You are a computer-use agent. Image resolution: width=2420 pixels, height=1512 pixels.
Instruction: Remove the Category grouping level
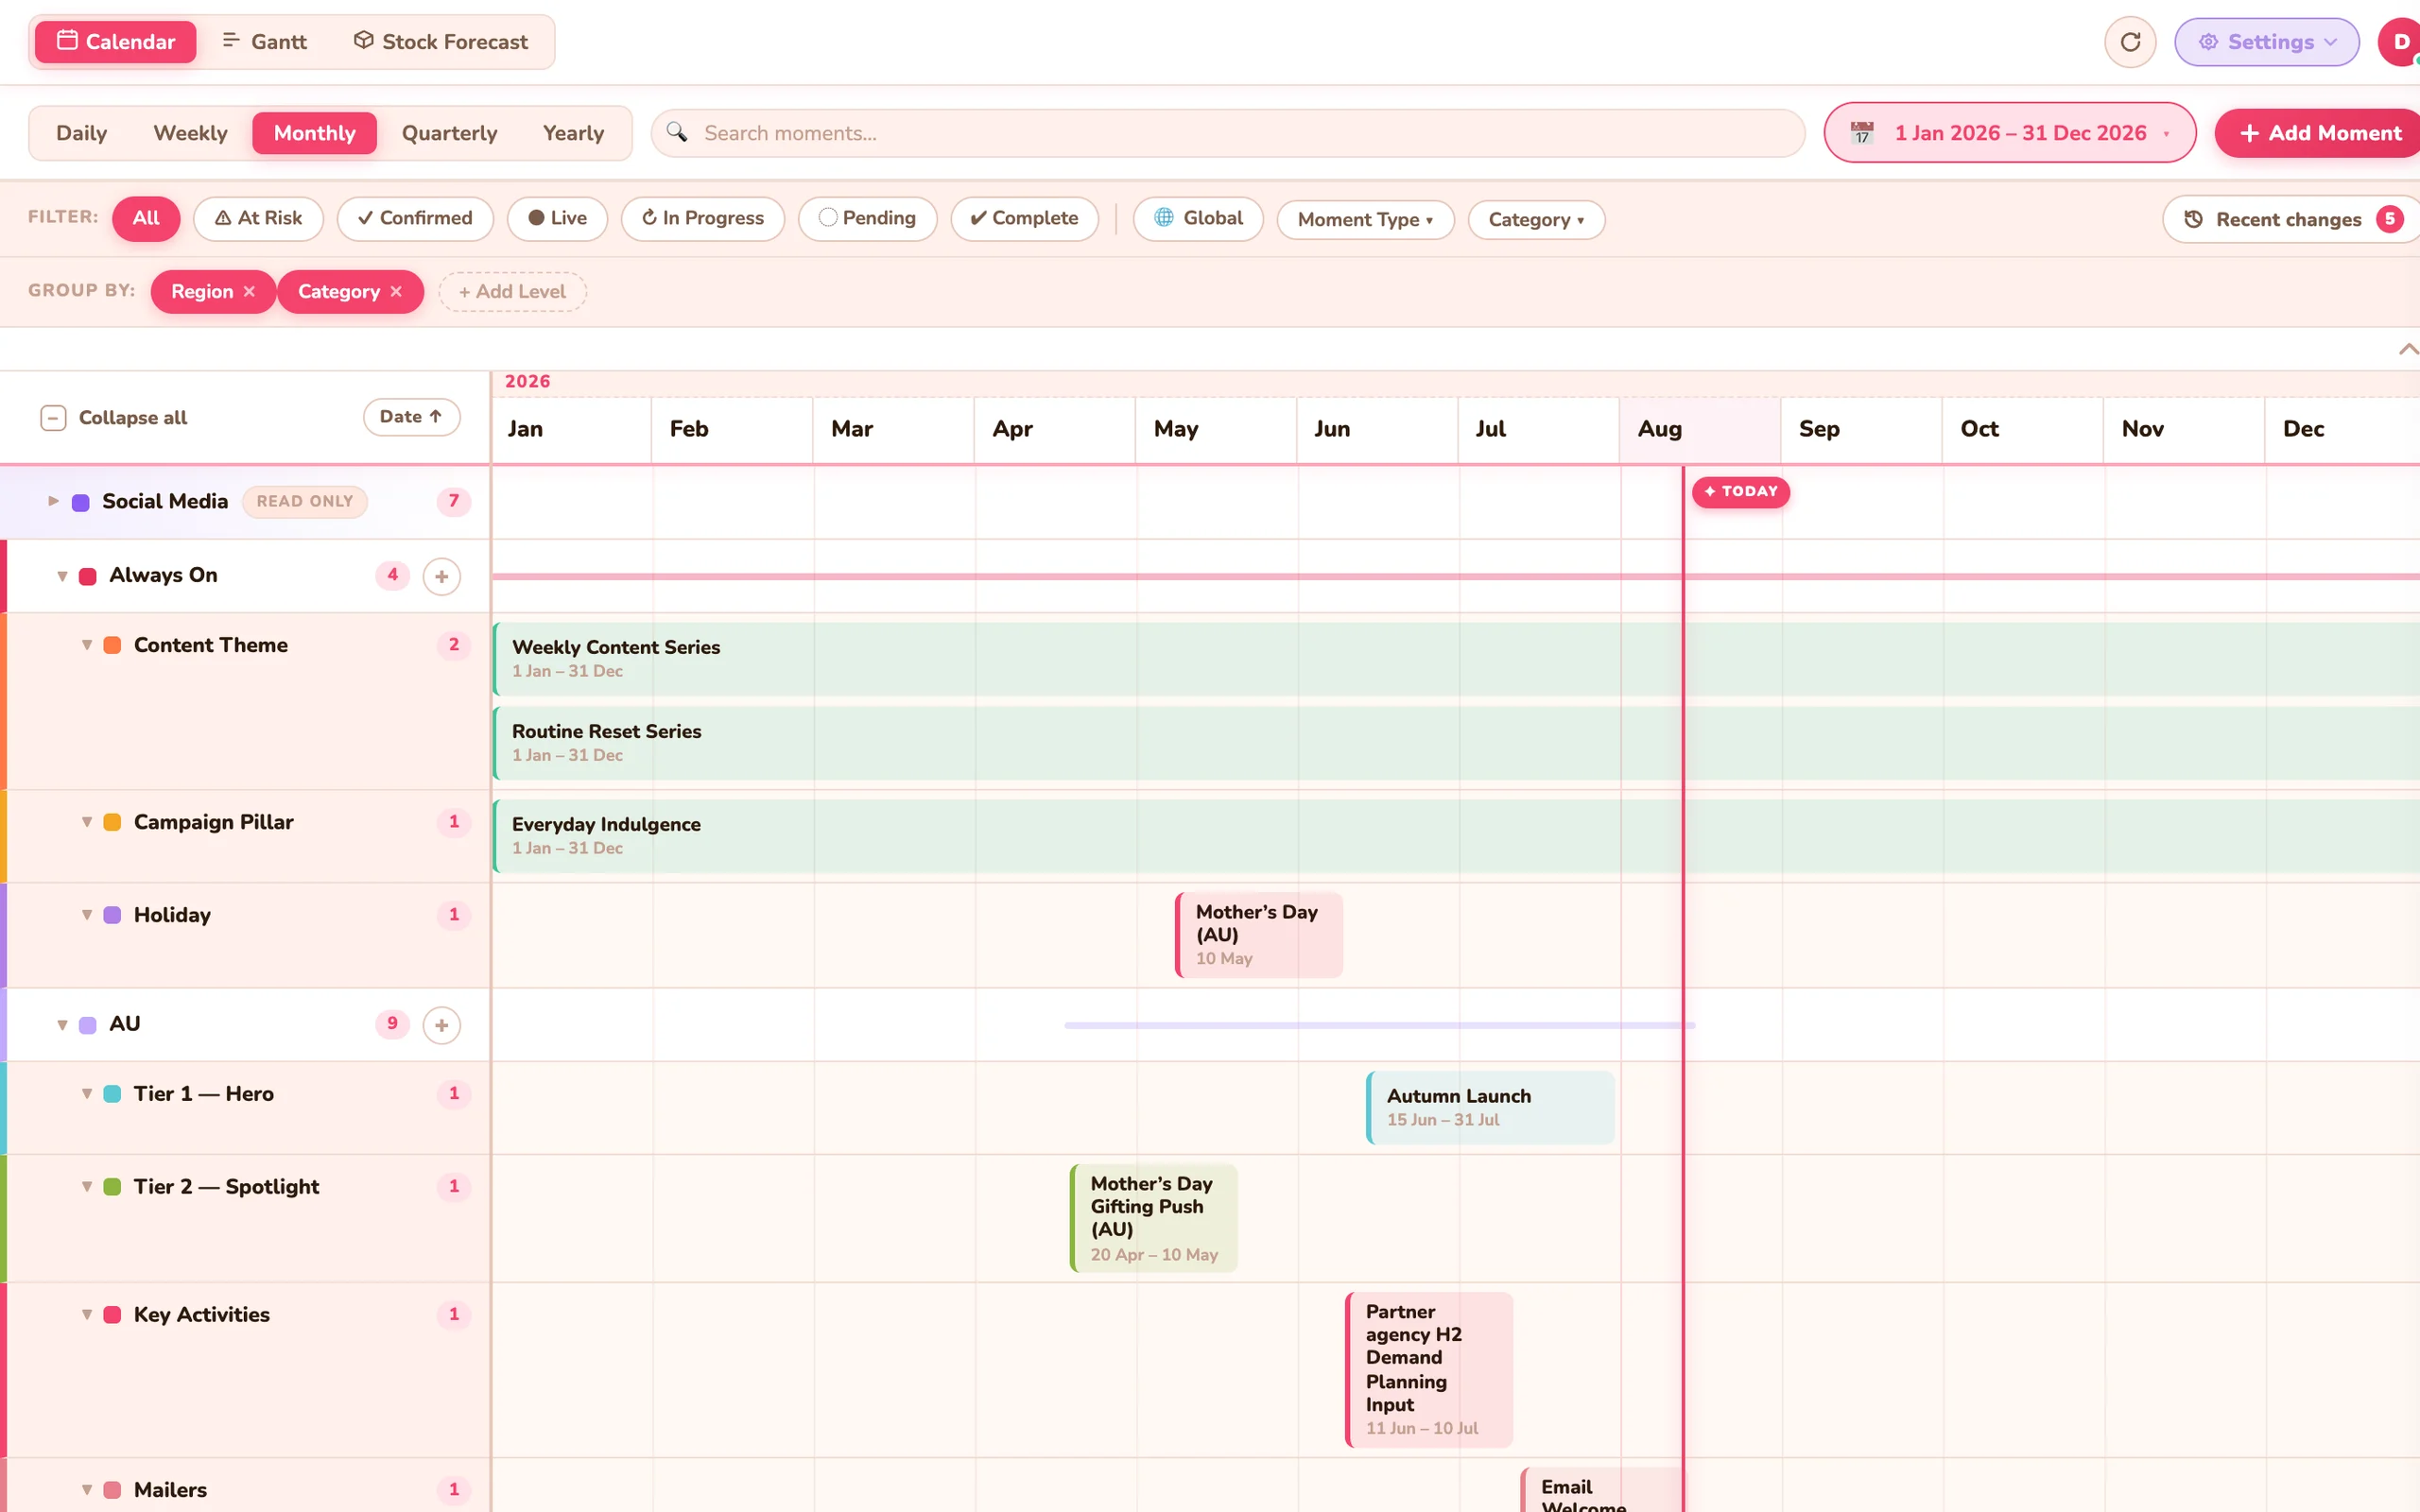[x=396, y=291]
